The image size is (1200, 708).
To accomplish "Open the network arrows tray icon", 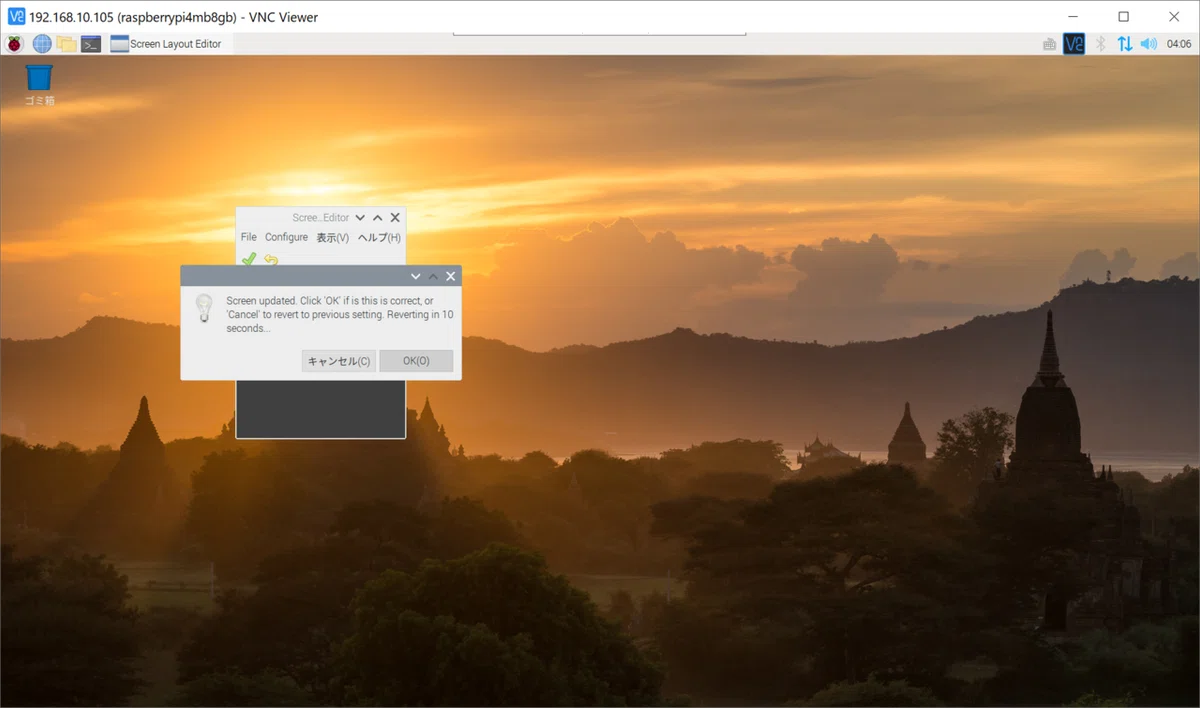I will point(1125,44).
